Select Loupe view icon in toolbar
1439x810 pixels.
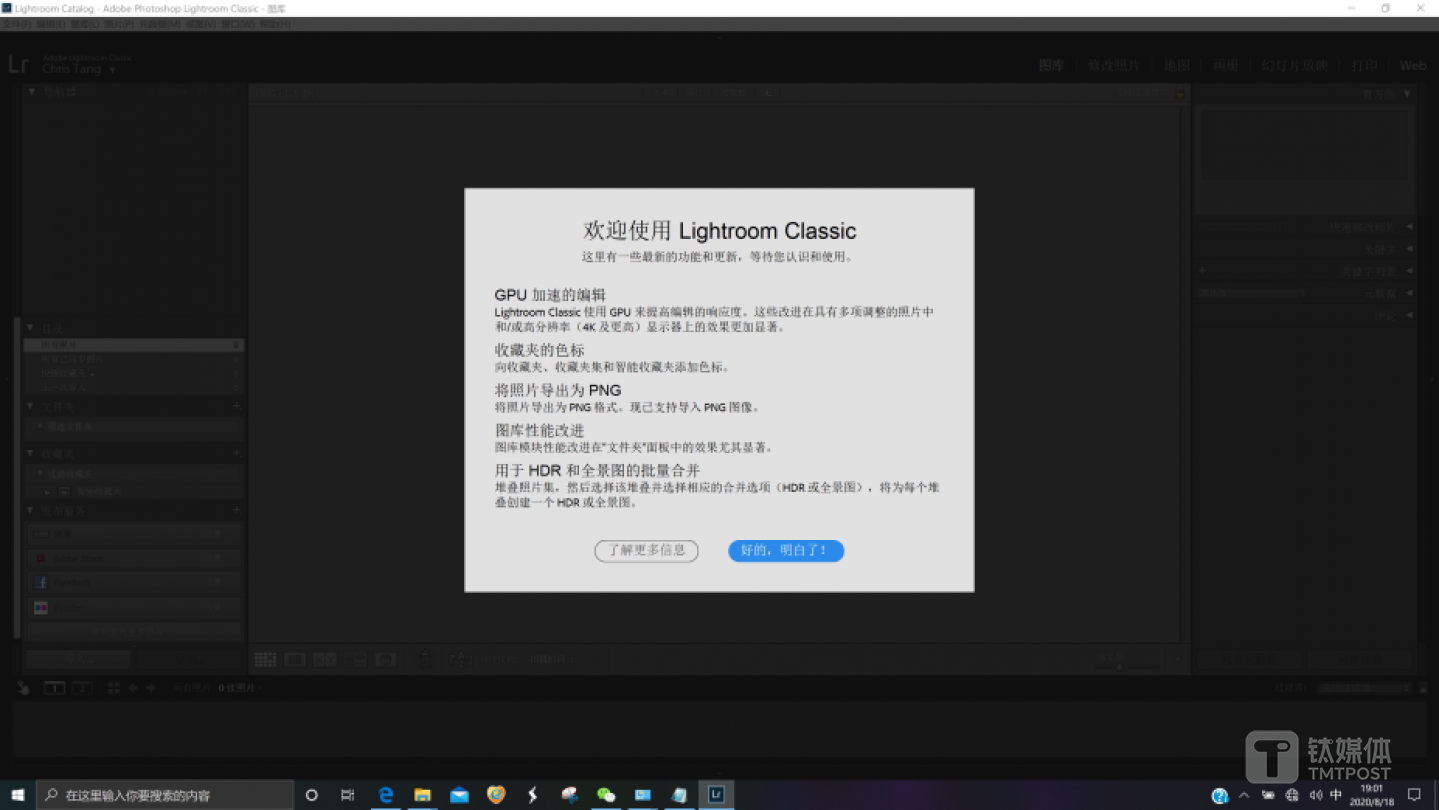(295, 660)
